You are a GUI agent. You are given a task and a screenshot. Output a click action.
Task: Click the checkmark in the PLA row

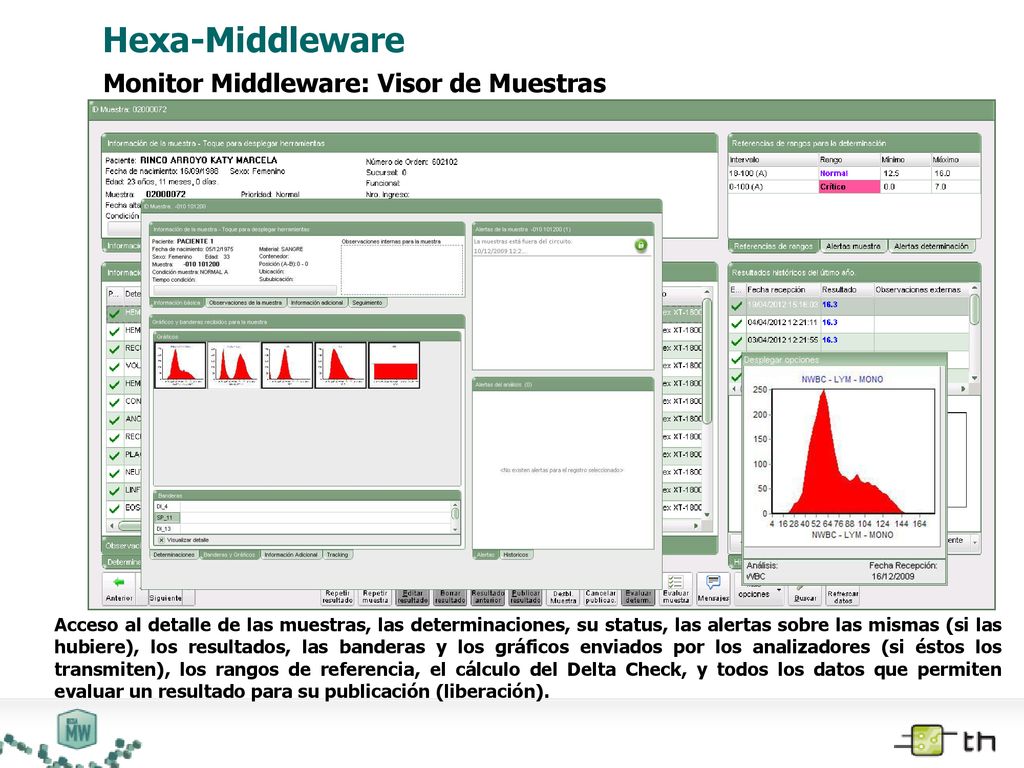tap(114, 455)
